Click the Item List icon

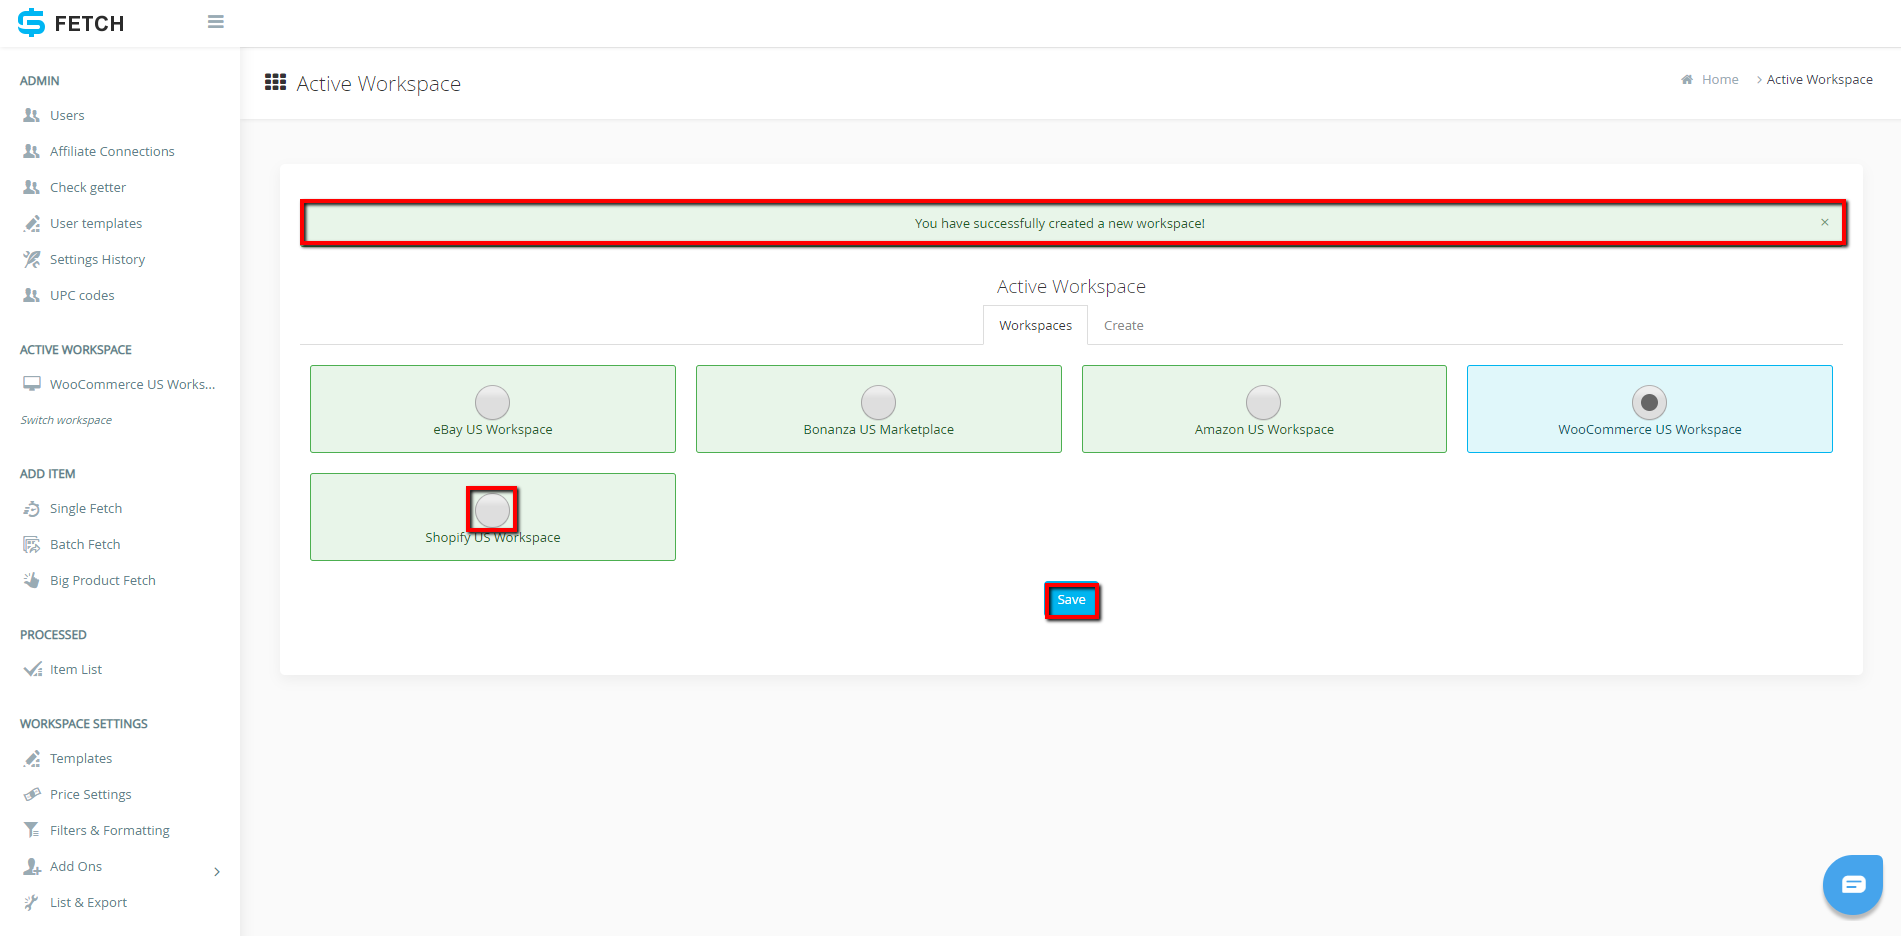click(32, 669)
